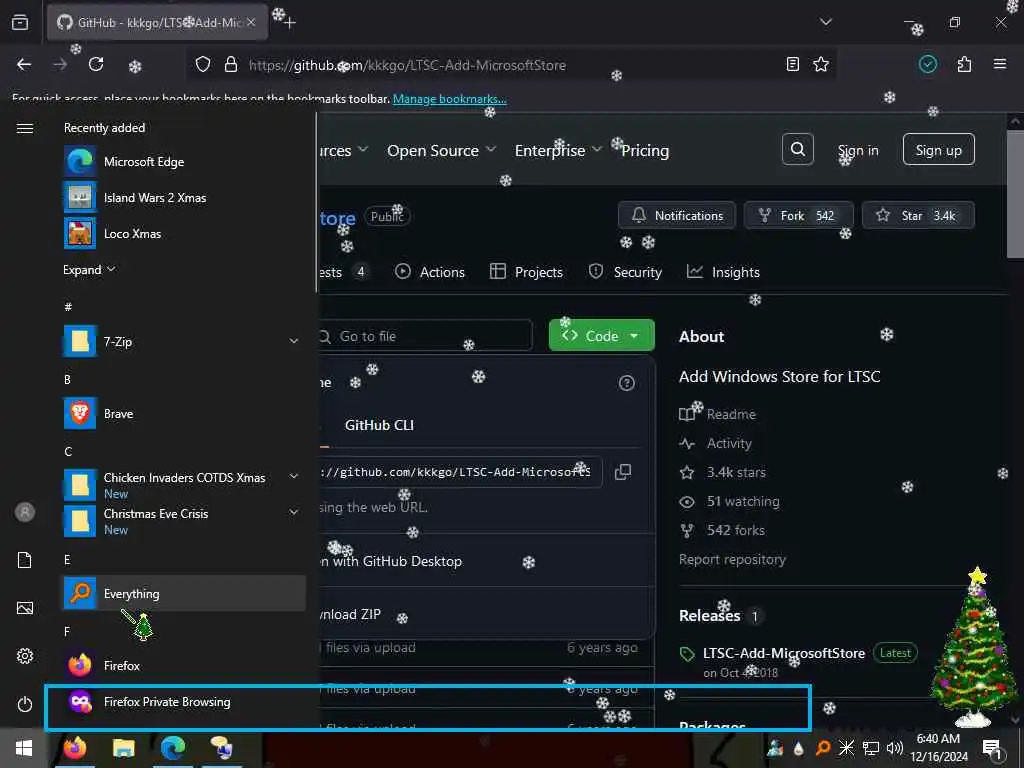Switch to the Actions tab
The image size is (1024, 768).
(x=430, y=272)
